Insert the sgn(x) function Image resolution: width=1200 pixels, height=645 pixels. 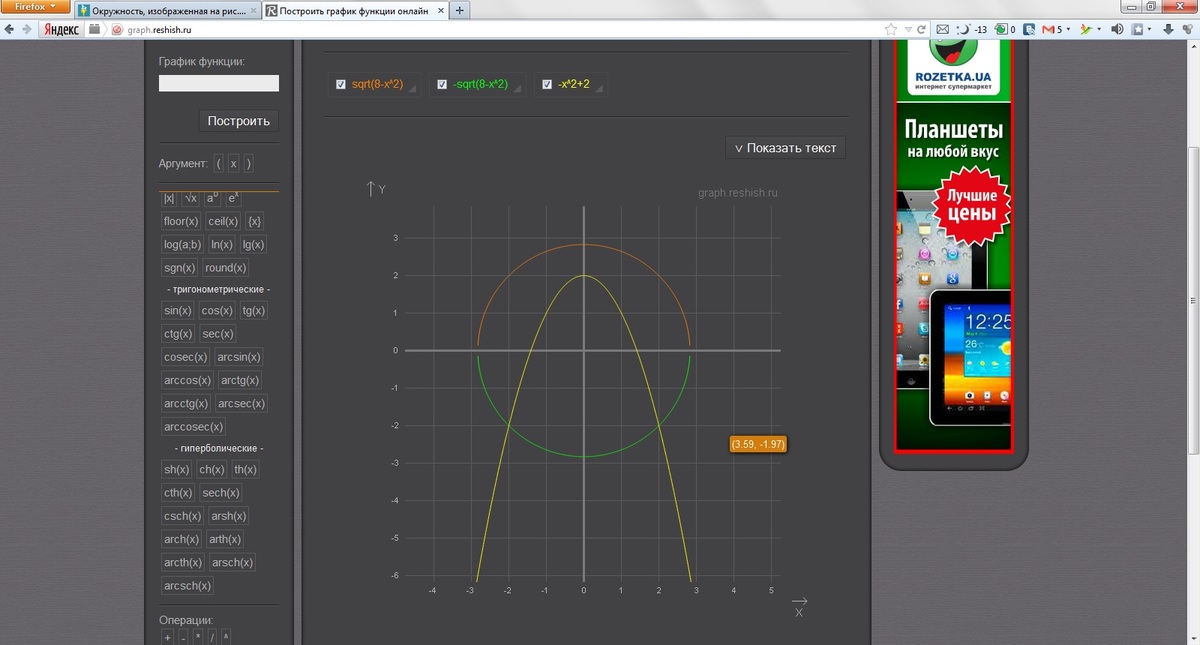coord(180,267)
